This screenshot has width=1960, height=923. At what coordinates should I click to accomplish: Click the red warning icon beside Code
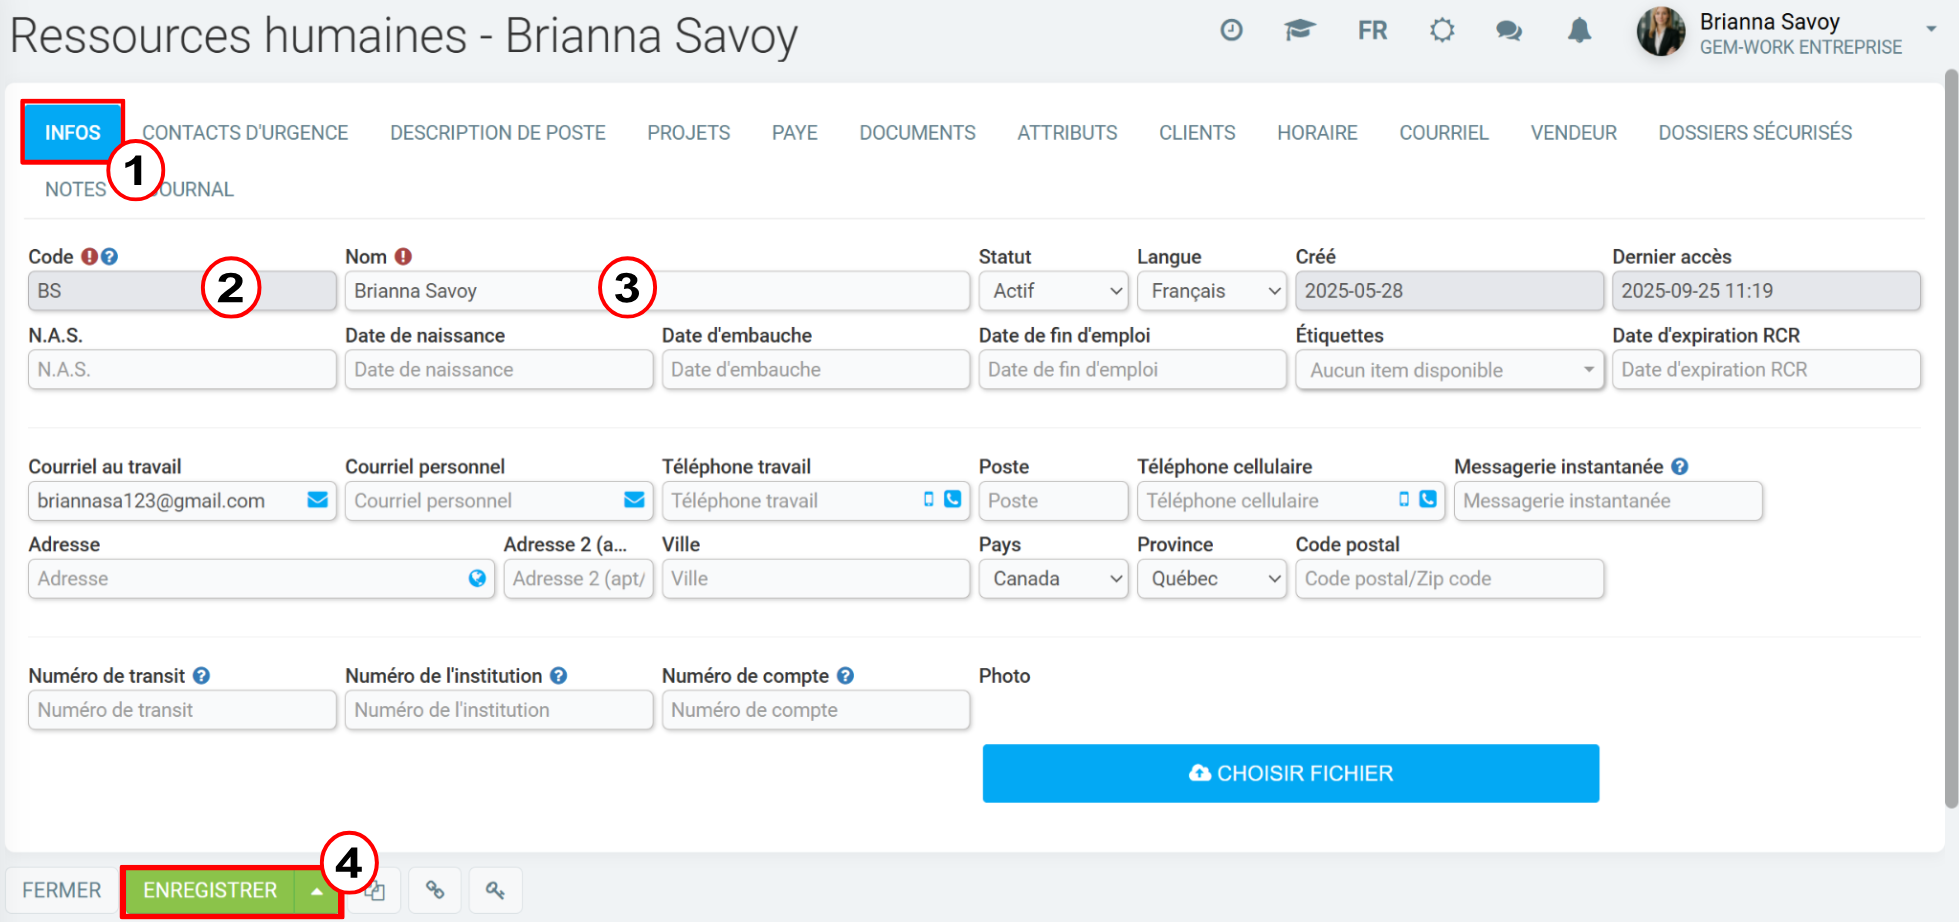[89, 257]
